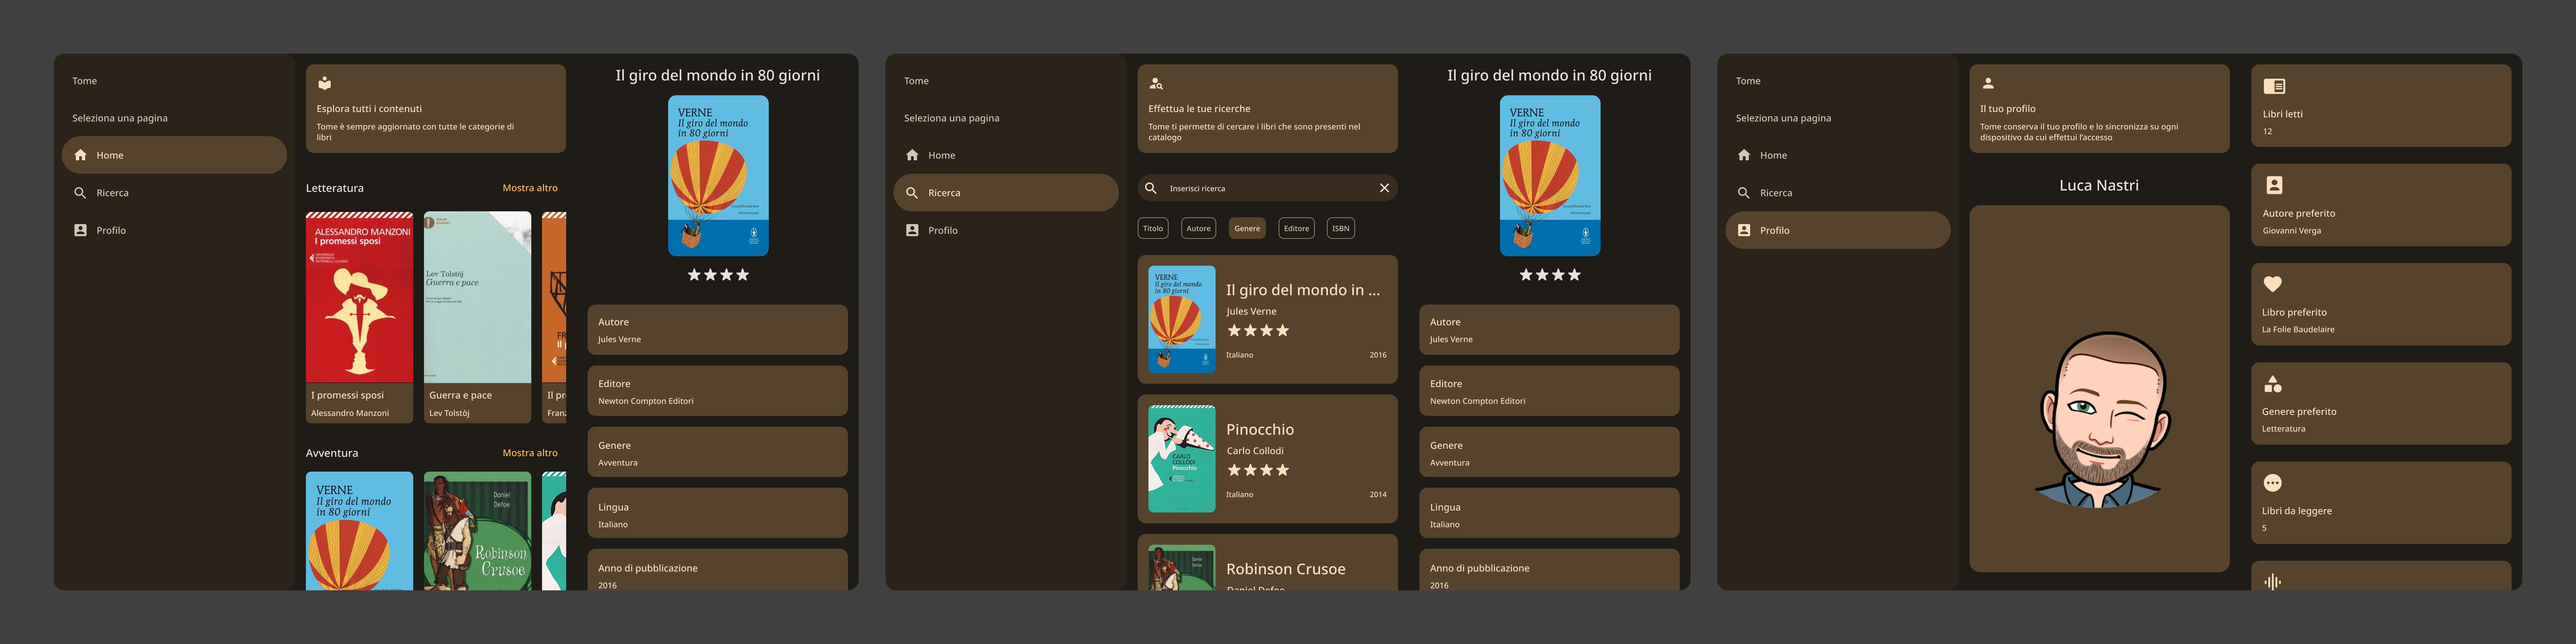Click the star rating of the Pinocchio result
This screenshot has height=644, width=2576.
pyautogui.click(x=1258, y=470)
